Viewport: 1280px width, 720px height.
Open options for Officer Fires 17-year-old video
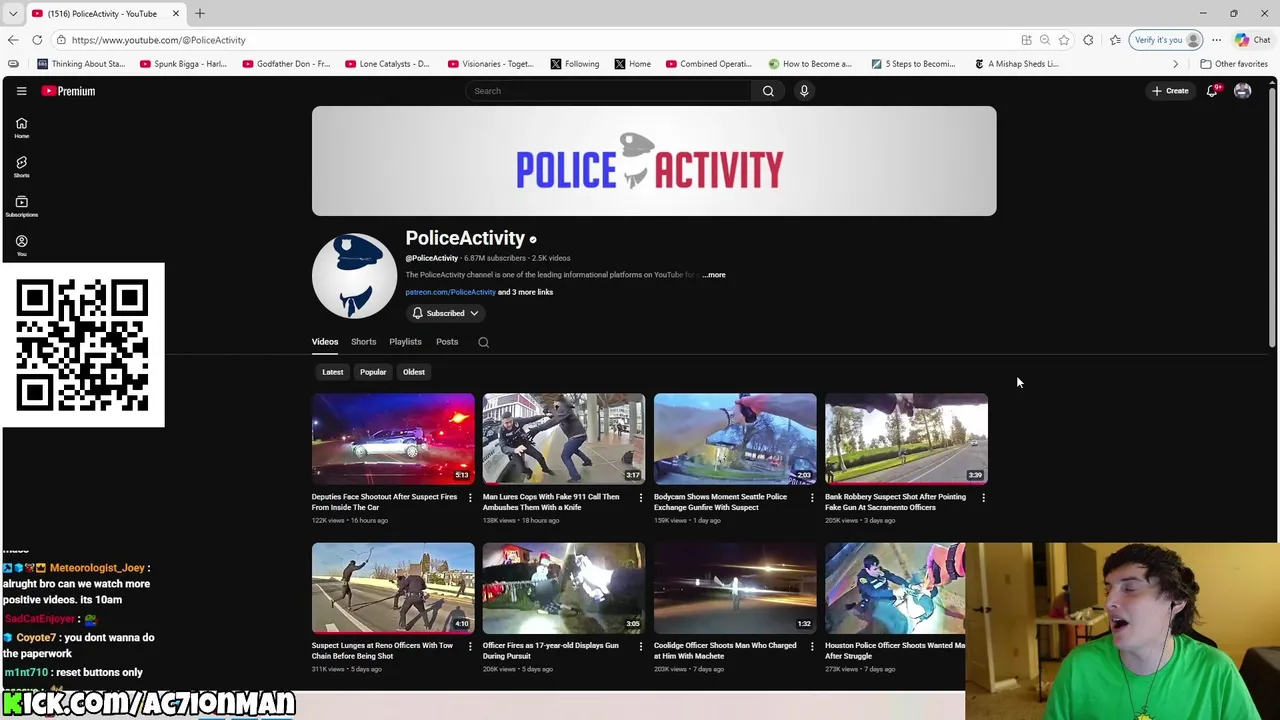[x=641, y=646]
